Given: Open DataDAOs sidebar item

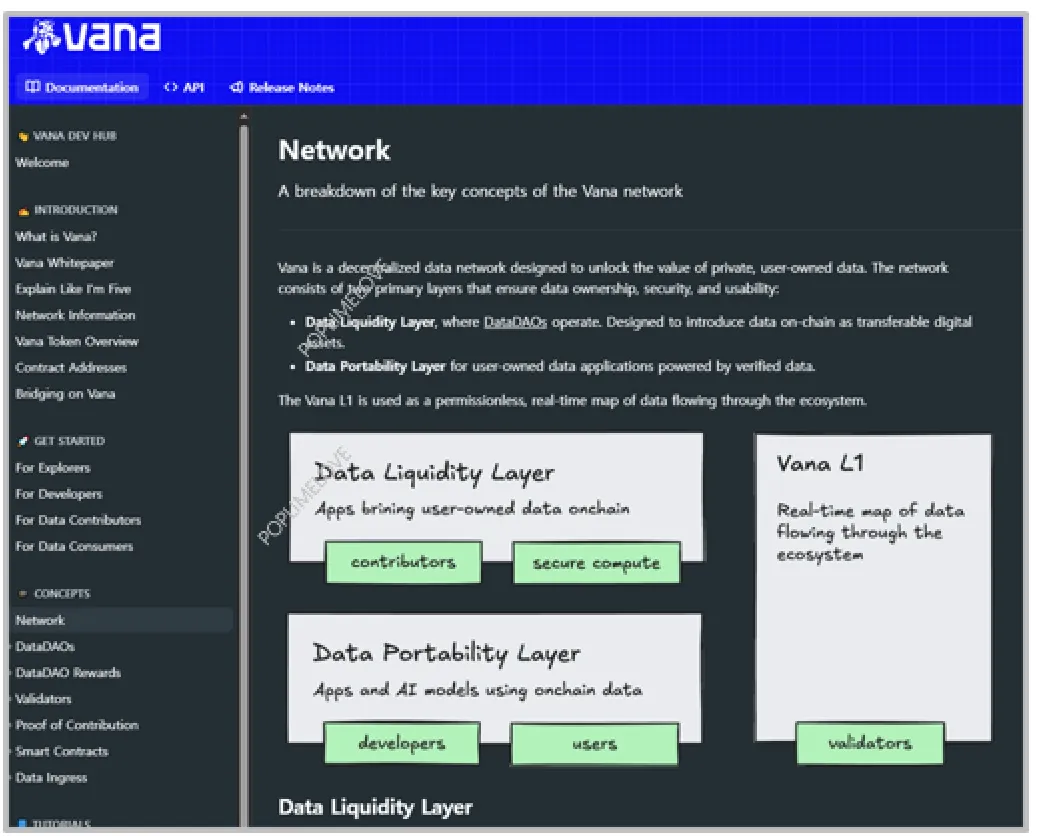Looking at the screenshot, I should [45, 646].
